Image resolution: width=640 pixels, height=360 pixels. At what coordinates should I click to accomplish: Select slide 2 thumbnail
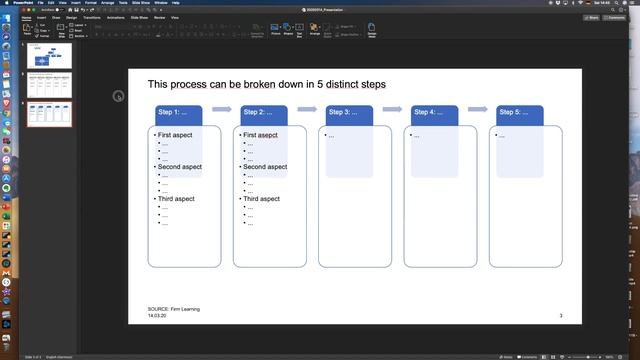pos(49,85)
